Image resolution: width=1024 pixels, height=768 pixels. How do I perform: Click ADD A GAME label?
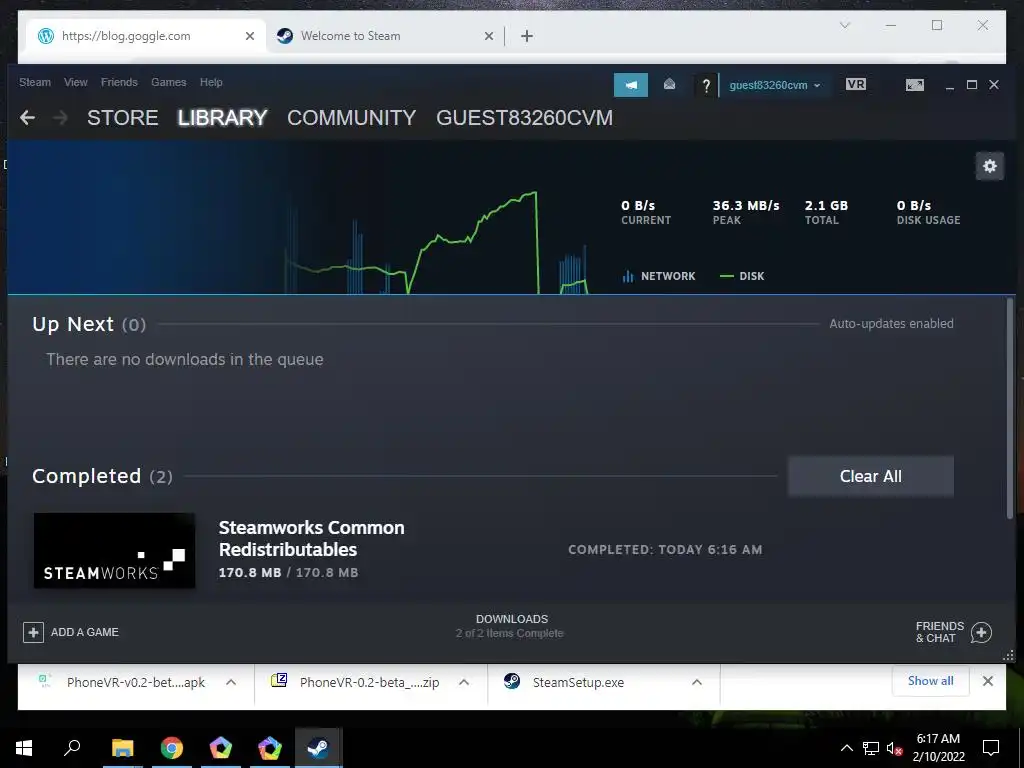[x=85, y=632]
